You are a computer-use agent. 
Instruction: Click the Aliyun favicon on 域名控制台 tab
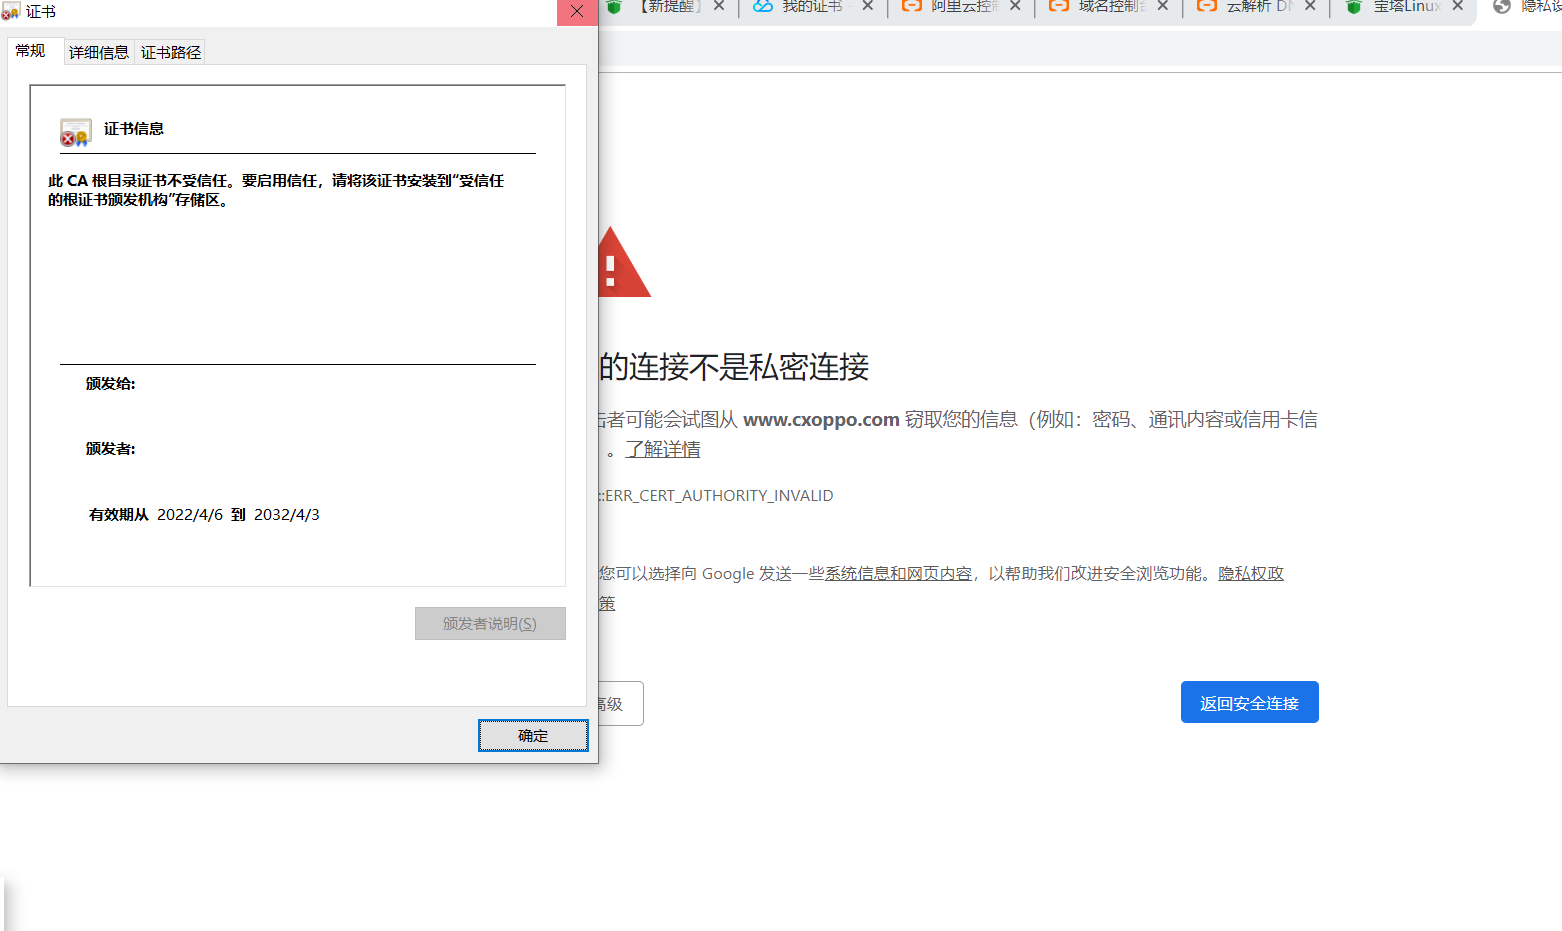click(x=1059, y=6)
